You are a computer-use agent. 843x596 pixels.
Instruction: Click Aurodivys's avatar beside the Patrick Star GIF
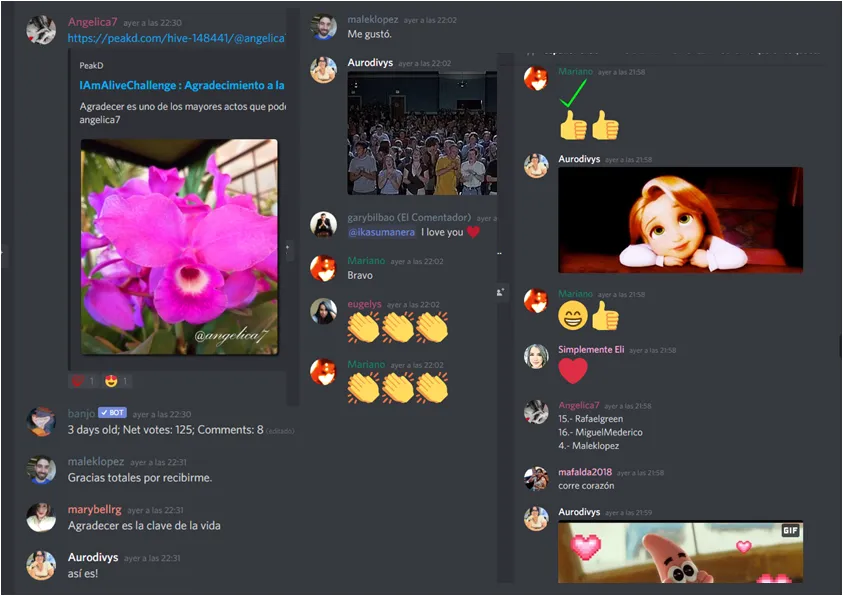tap(536, 519)
